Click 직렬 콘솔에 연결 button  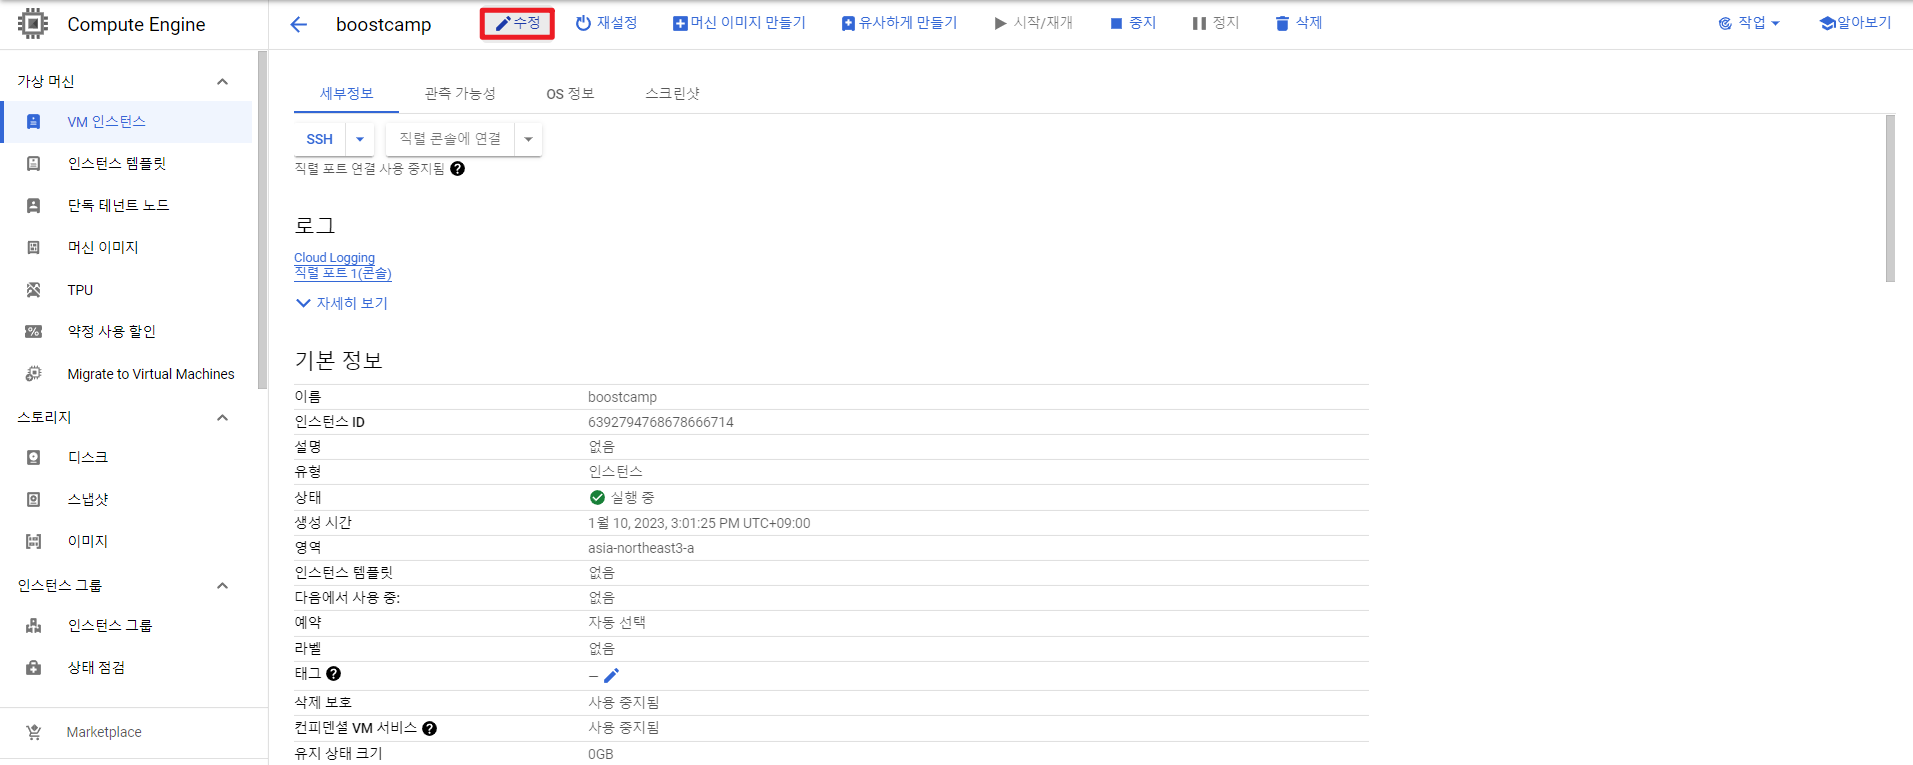tap(450, 139)
